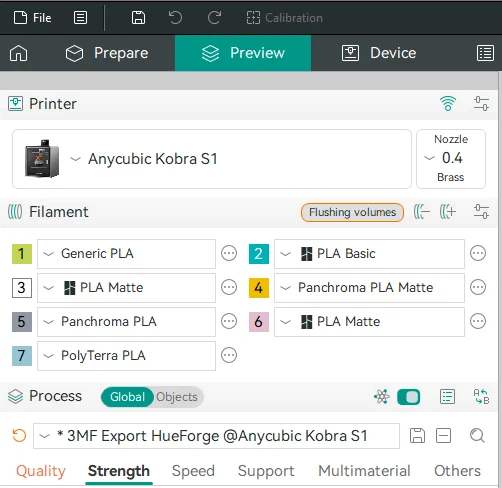This screenshot has width=502, height=488.
Task: Open the list icon after Device tab
Action: (x=485, y=53)
